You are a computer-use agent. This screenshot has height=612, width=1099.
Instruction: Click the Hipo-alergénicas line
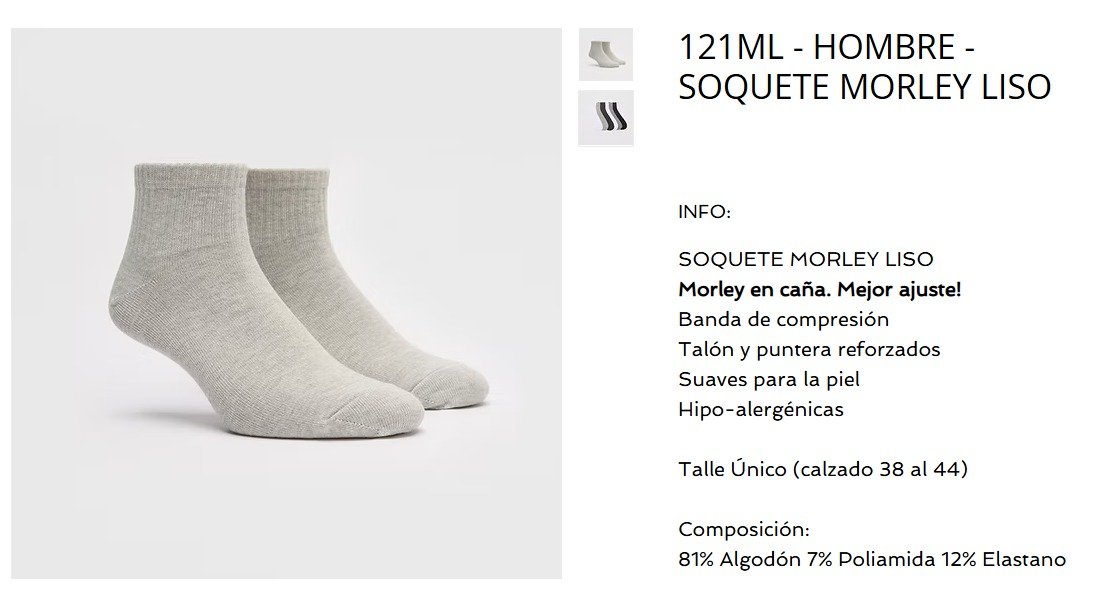tap(761, 409)
